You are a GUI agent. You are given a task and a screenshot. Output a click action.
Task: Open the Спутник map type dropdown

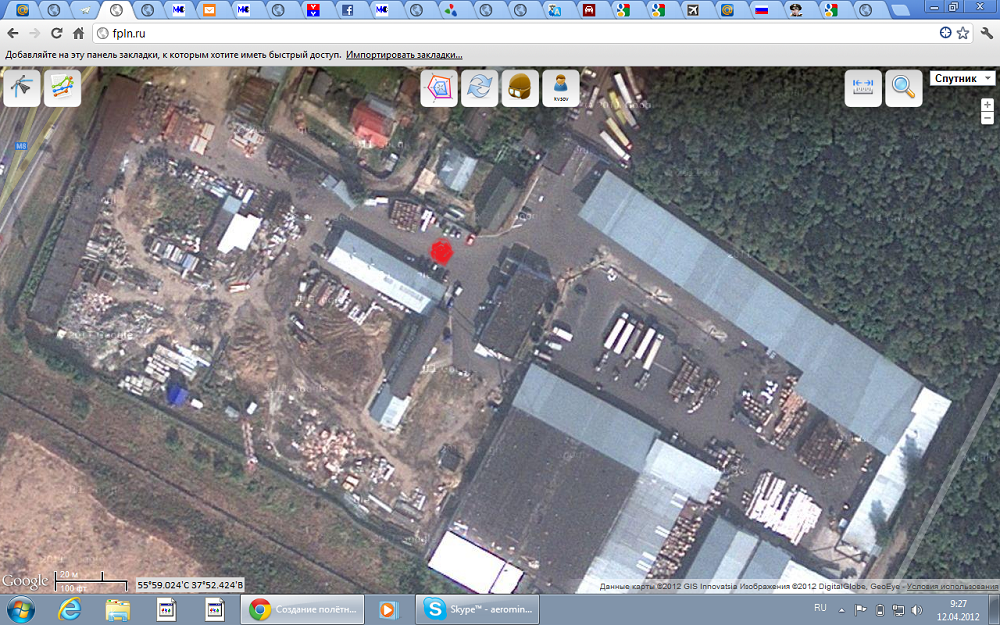(963, 78)
